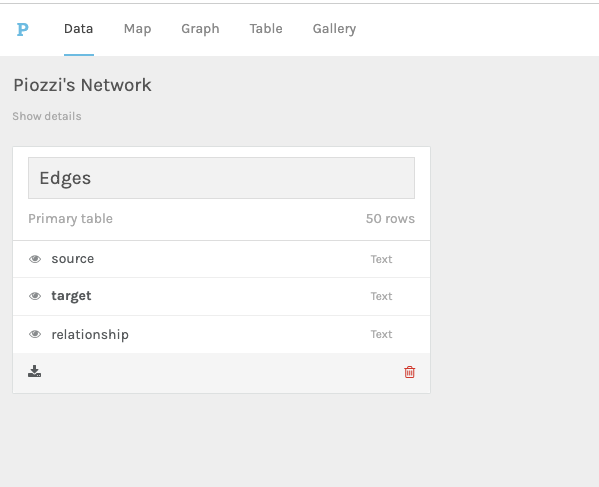599x487 pixels.
Task: Switch to the Map tab
Action: 138,29
